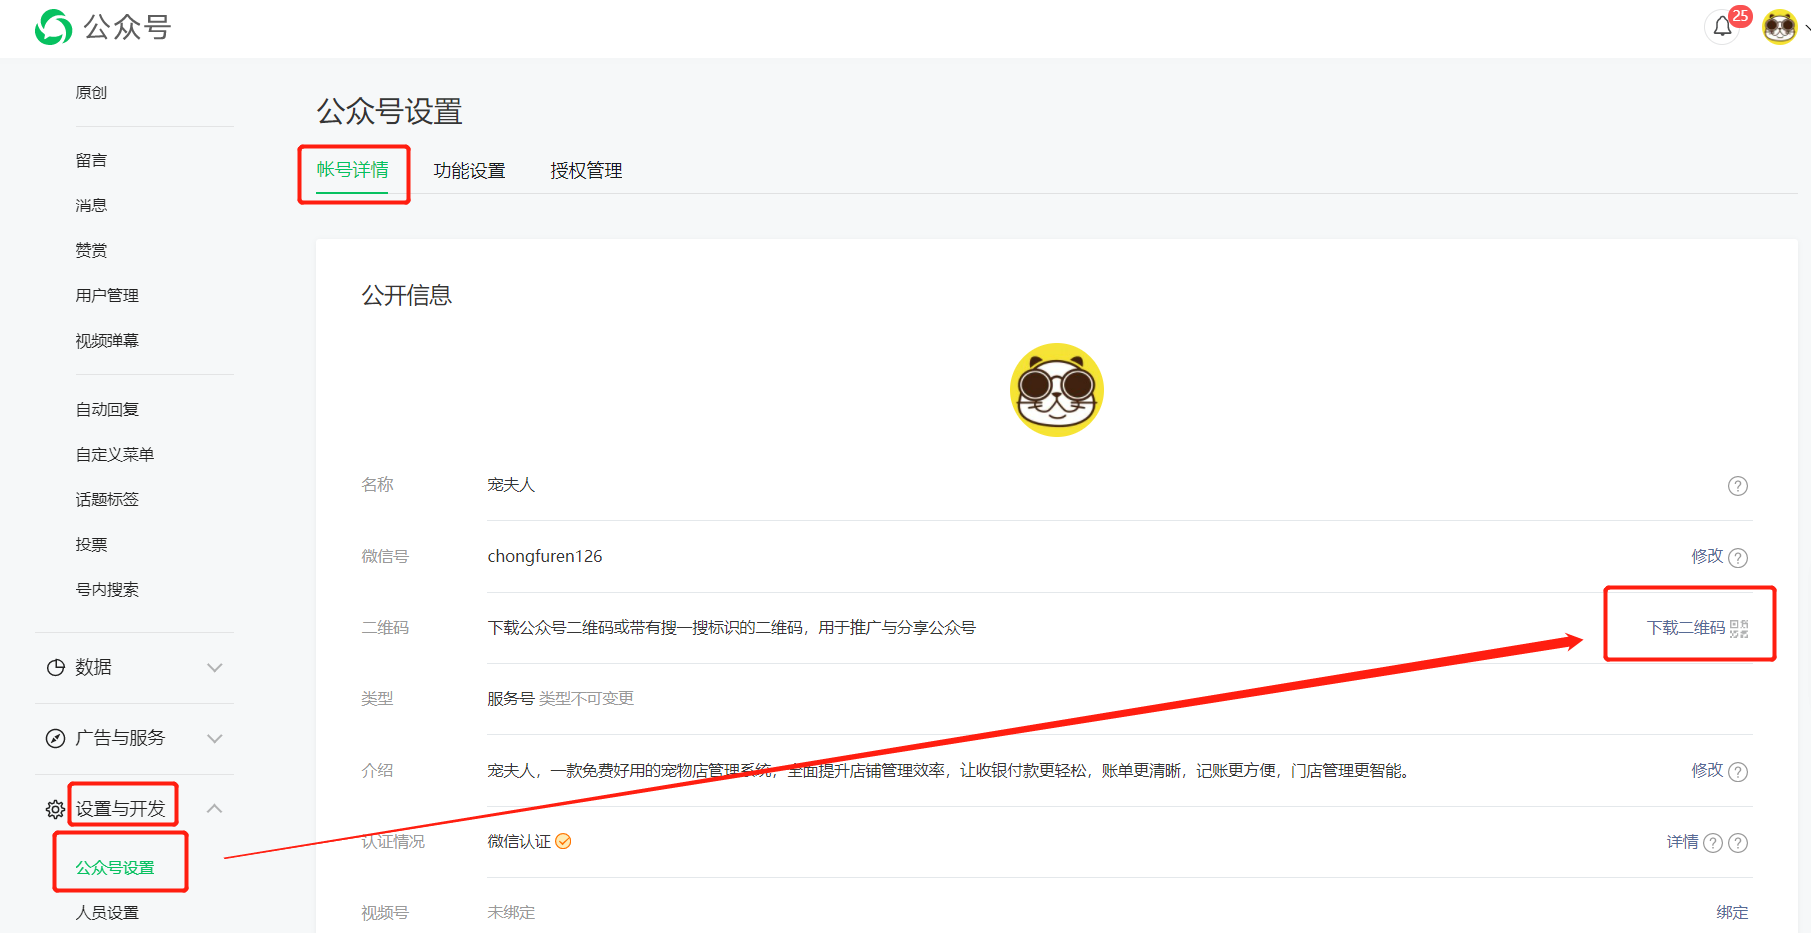Click the 设置与开发 section label
Viewport: 1811px width, 933px height.
pos(120,808)
